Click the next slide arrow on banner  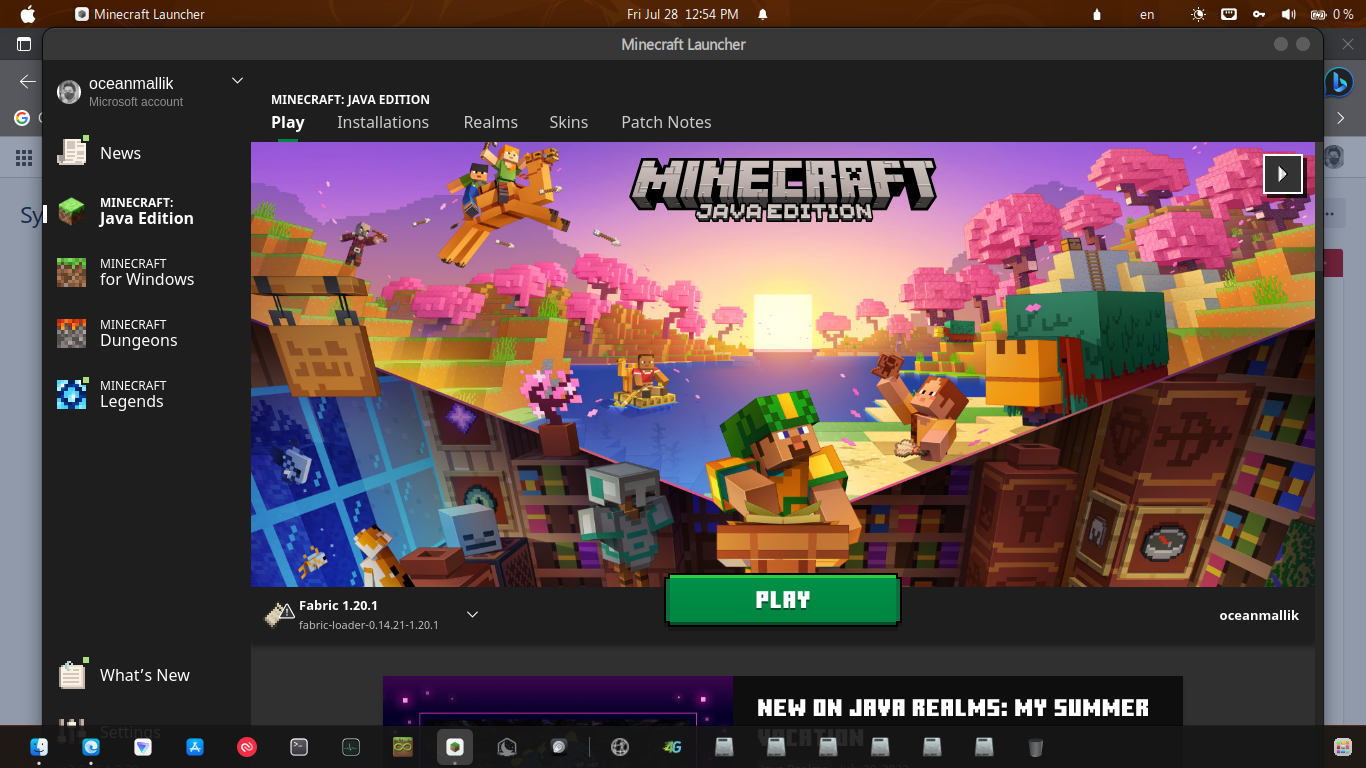(x=1282, y=174)
